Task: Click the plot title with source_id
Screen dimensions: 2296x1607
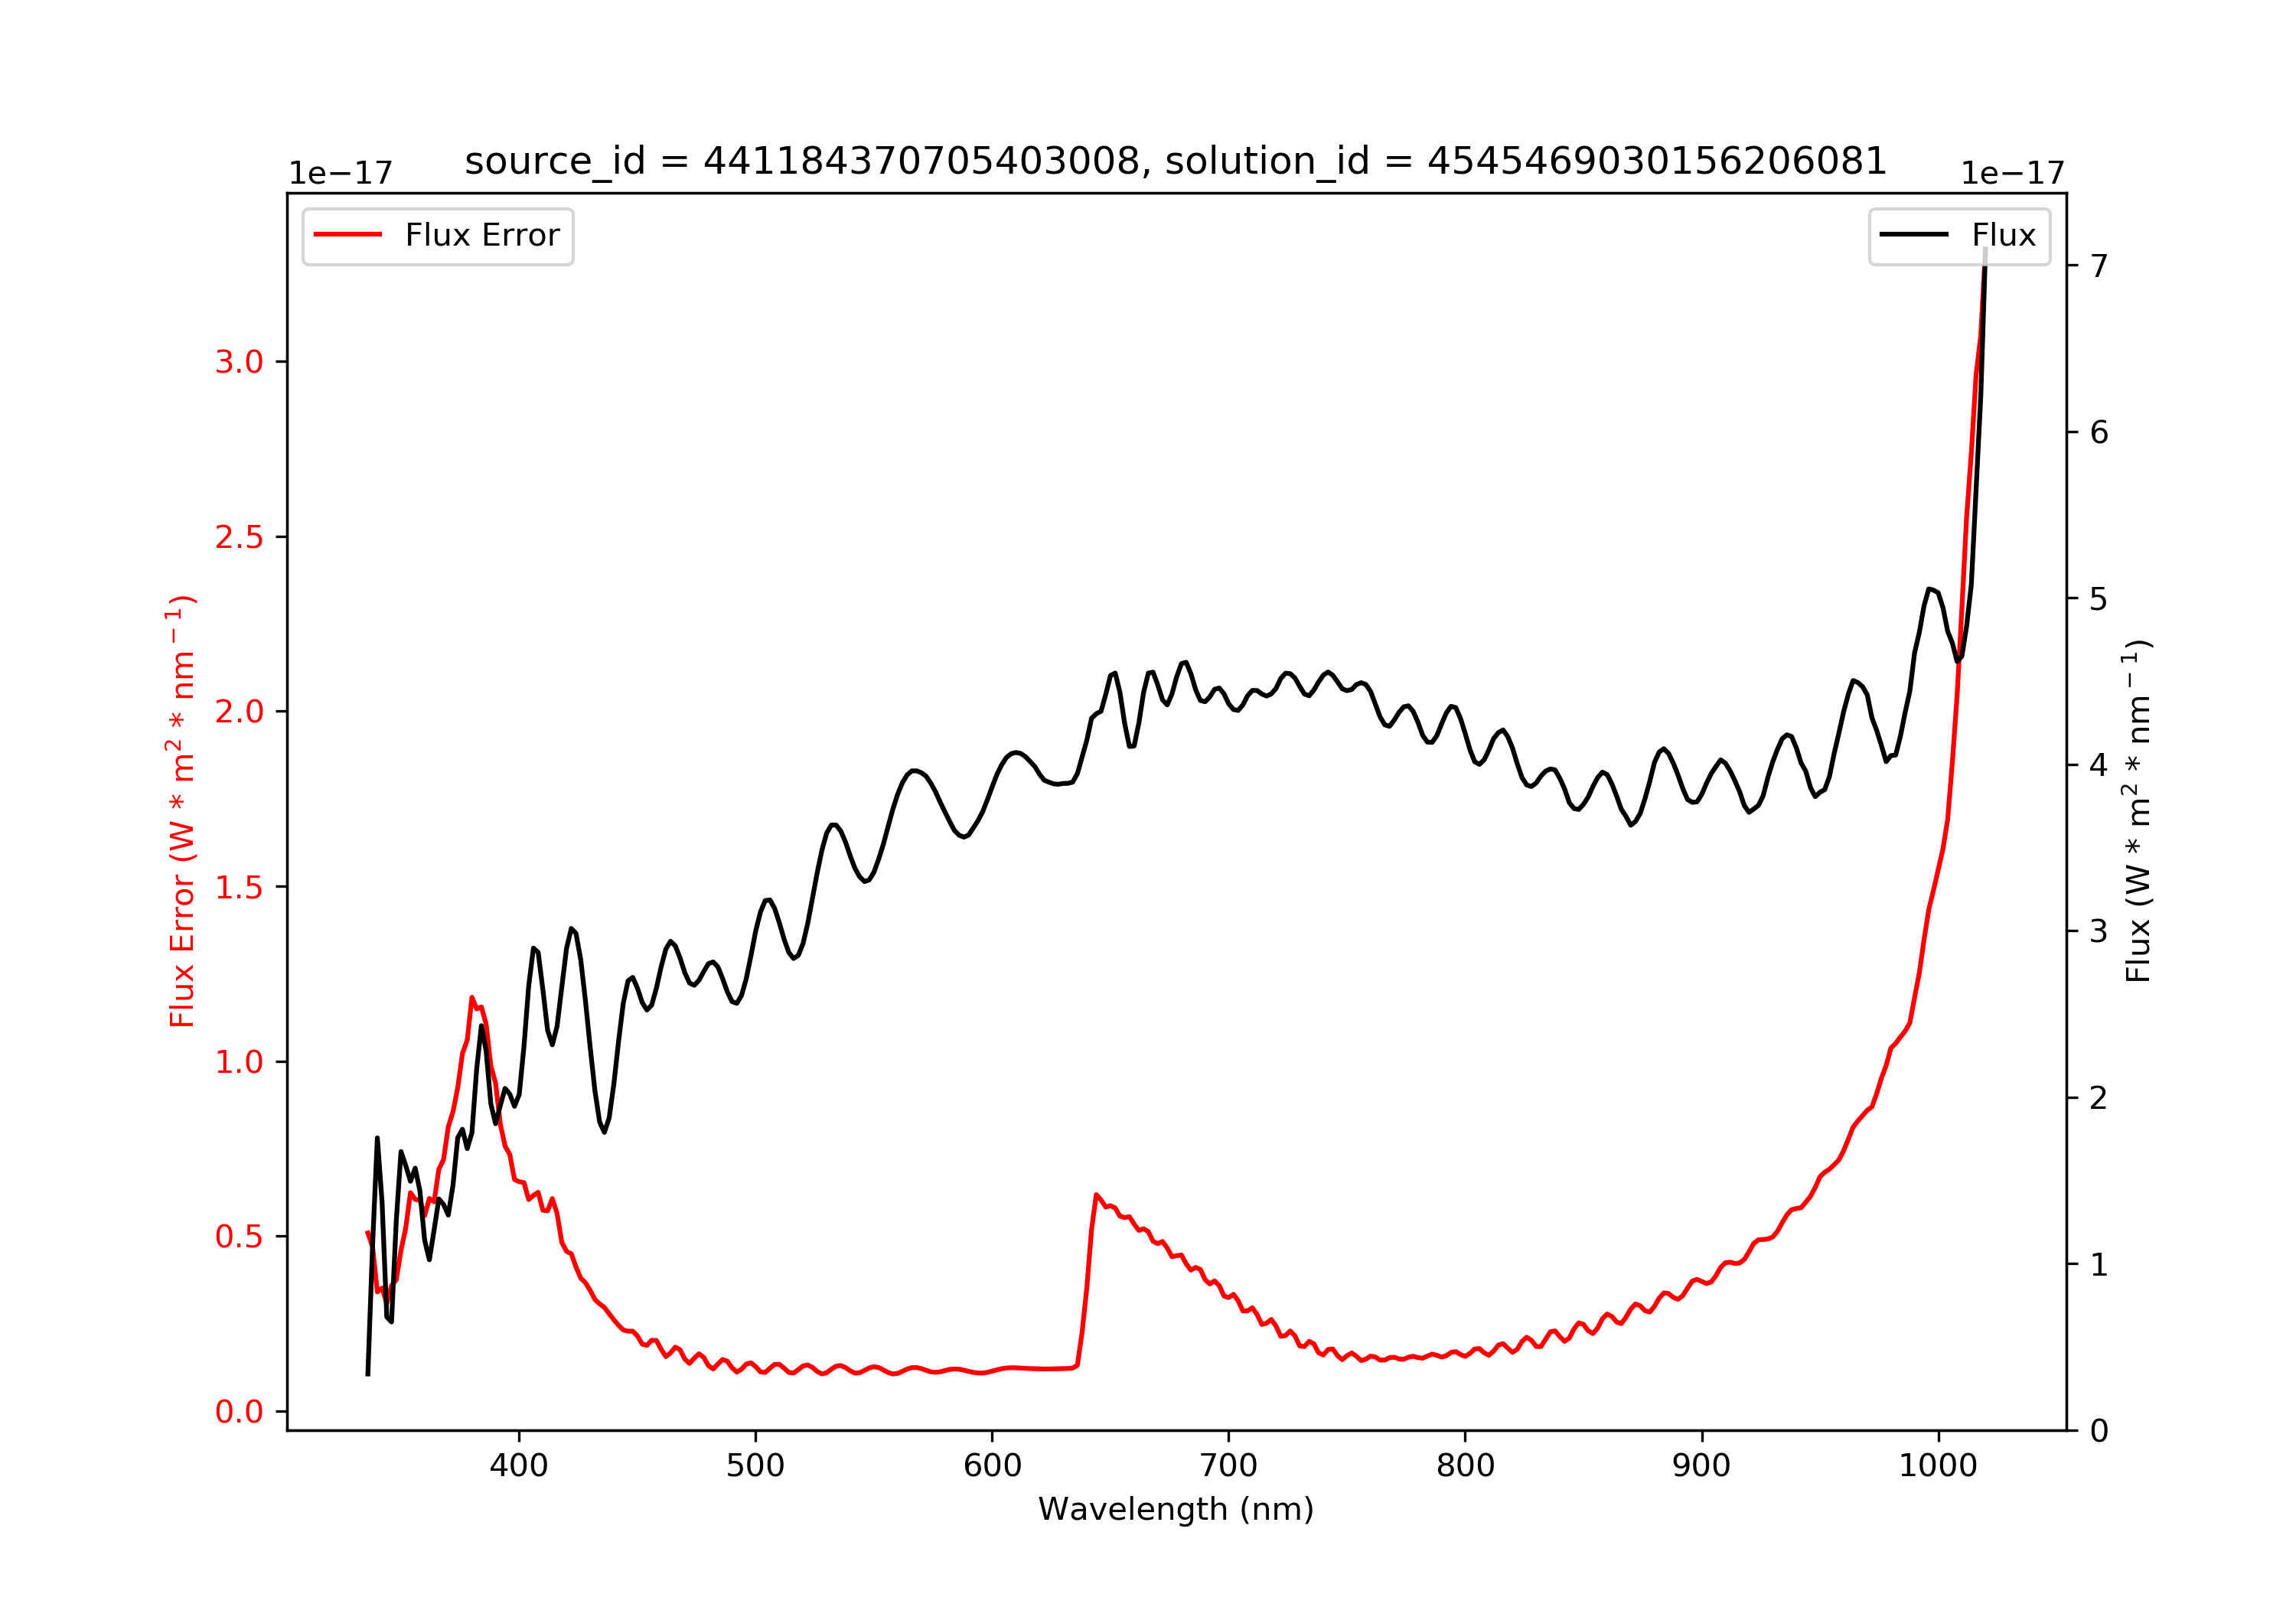Action: click(x=1175, y=161)
